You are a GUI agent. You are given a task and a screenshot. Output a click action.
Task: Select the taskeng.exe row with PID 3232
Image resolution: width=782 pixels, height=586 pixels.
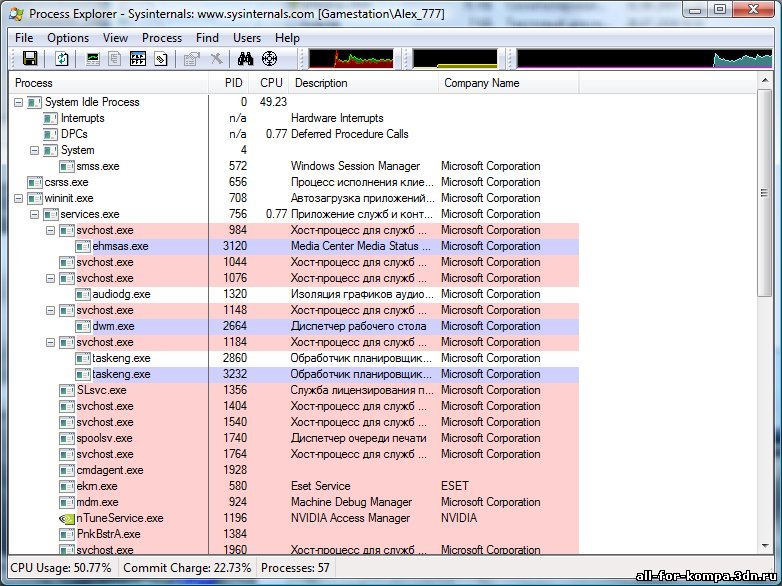[294, 375]
